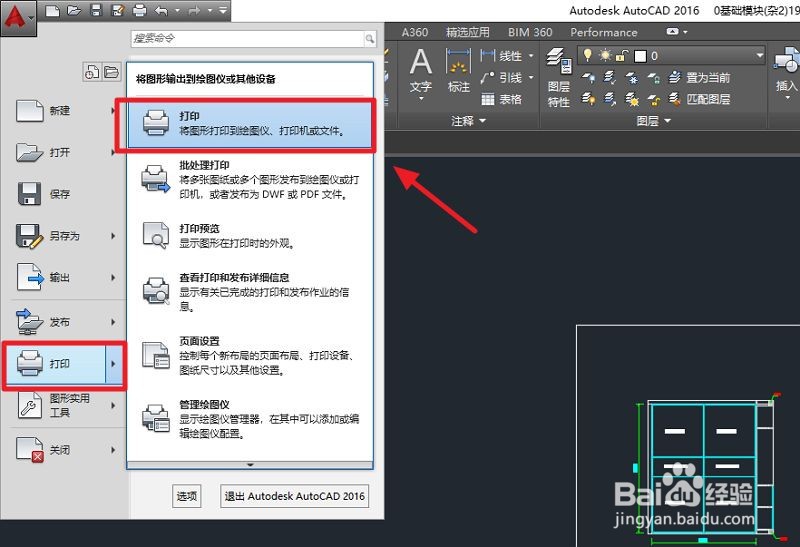Expand the 新建 submenu arrow
The width and height of the screenshot is (800, 547).
pos(113,111)
